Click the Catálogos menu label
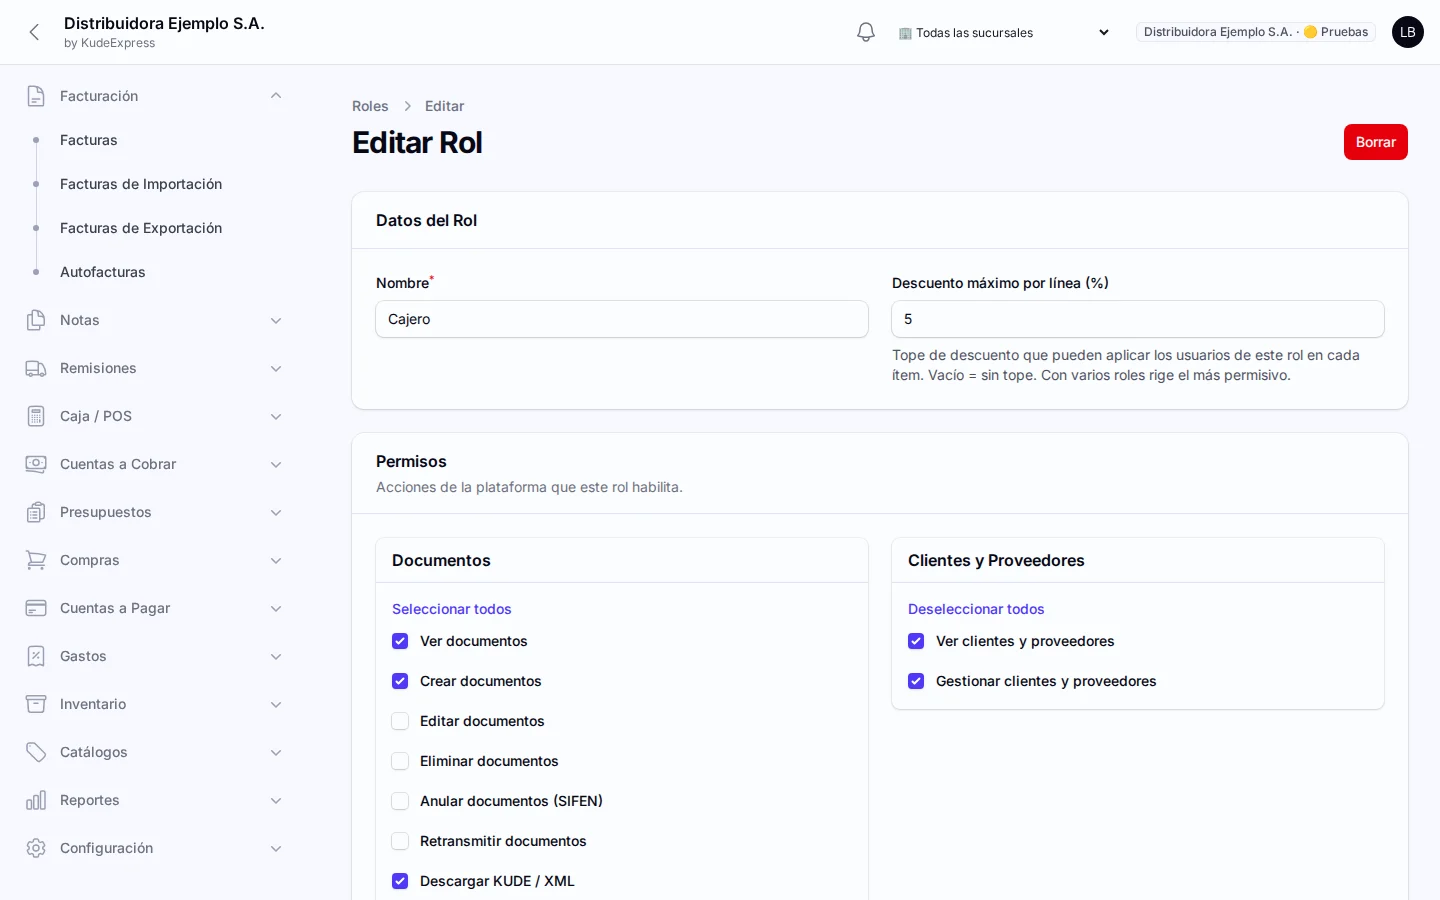The image size is (1440, 900). [x=94, y=752]
